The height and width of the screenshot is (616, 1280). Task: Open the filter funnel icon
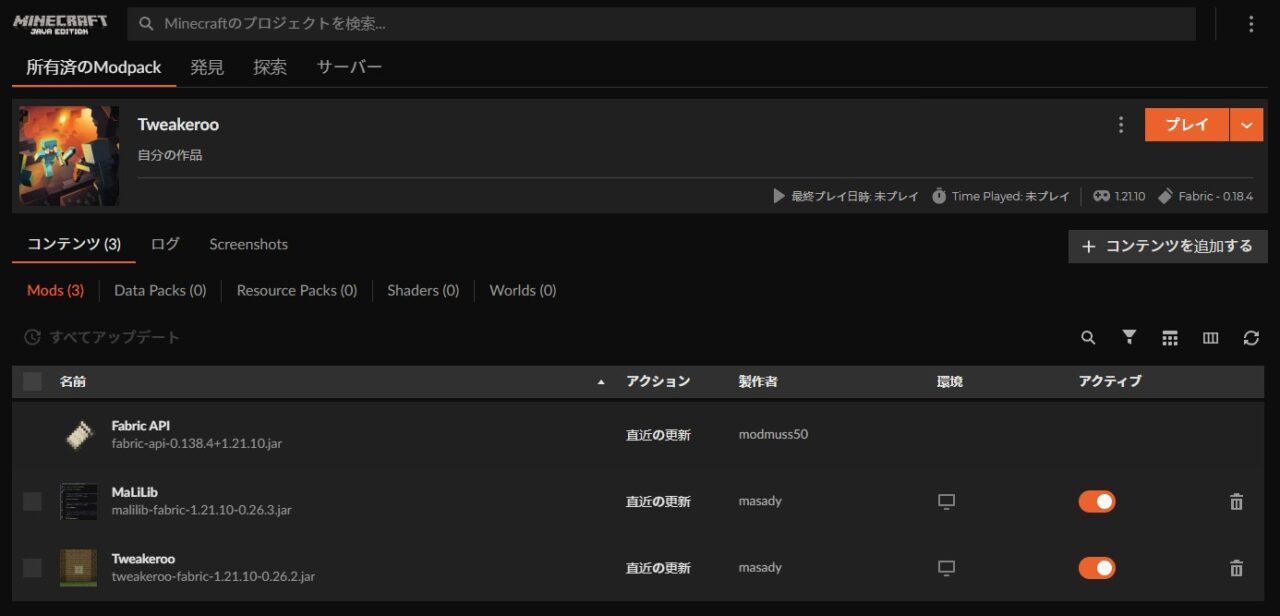(x=1129, y=337)
